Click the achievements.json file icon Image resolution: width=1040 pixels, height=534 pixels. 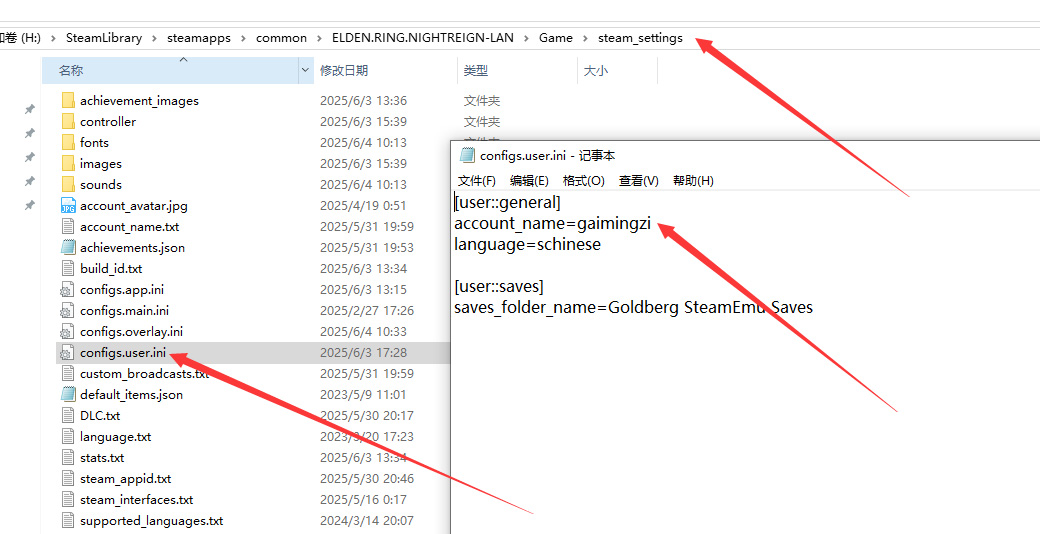coord(68,247)
